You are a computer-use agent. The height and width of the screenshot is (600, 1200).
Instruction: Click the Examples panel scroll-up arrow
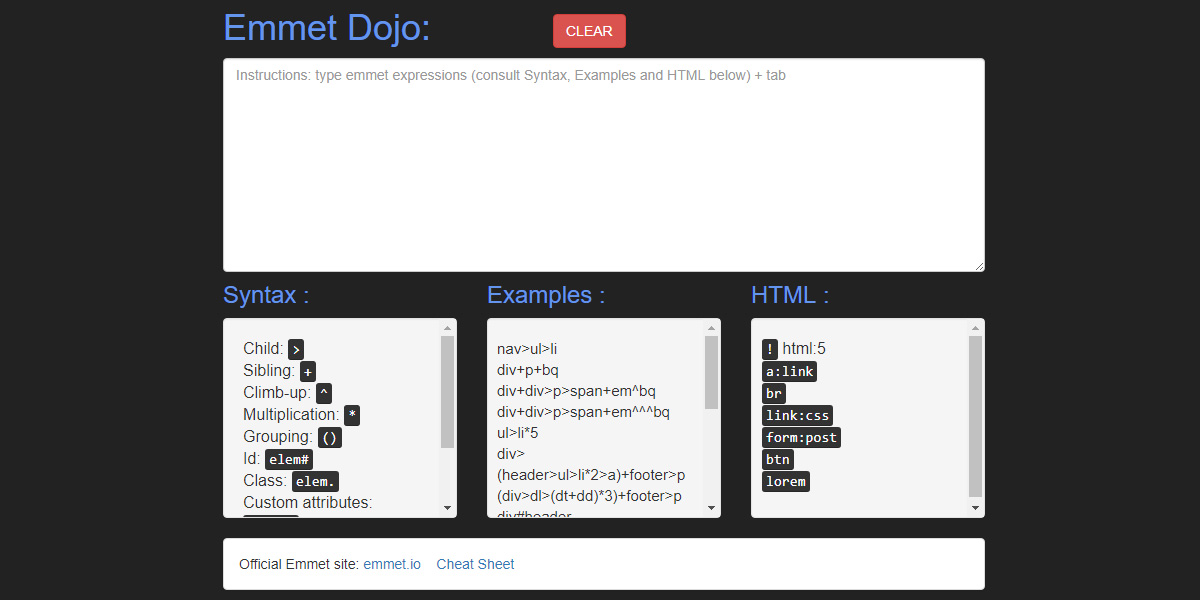[x=711, y=328]
